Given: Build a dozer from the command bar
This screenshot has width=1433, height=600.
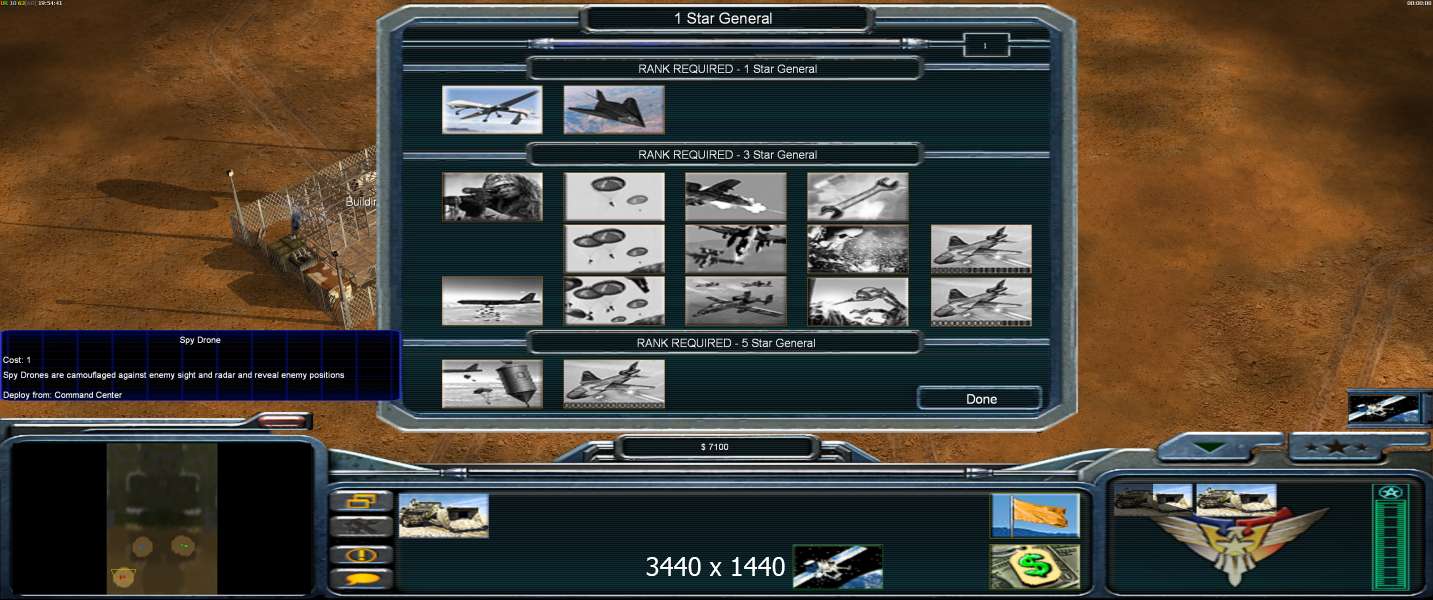Looking at the screenshot, I should point(444,516).
